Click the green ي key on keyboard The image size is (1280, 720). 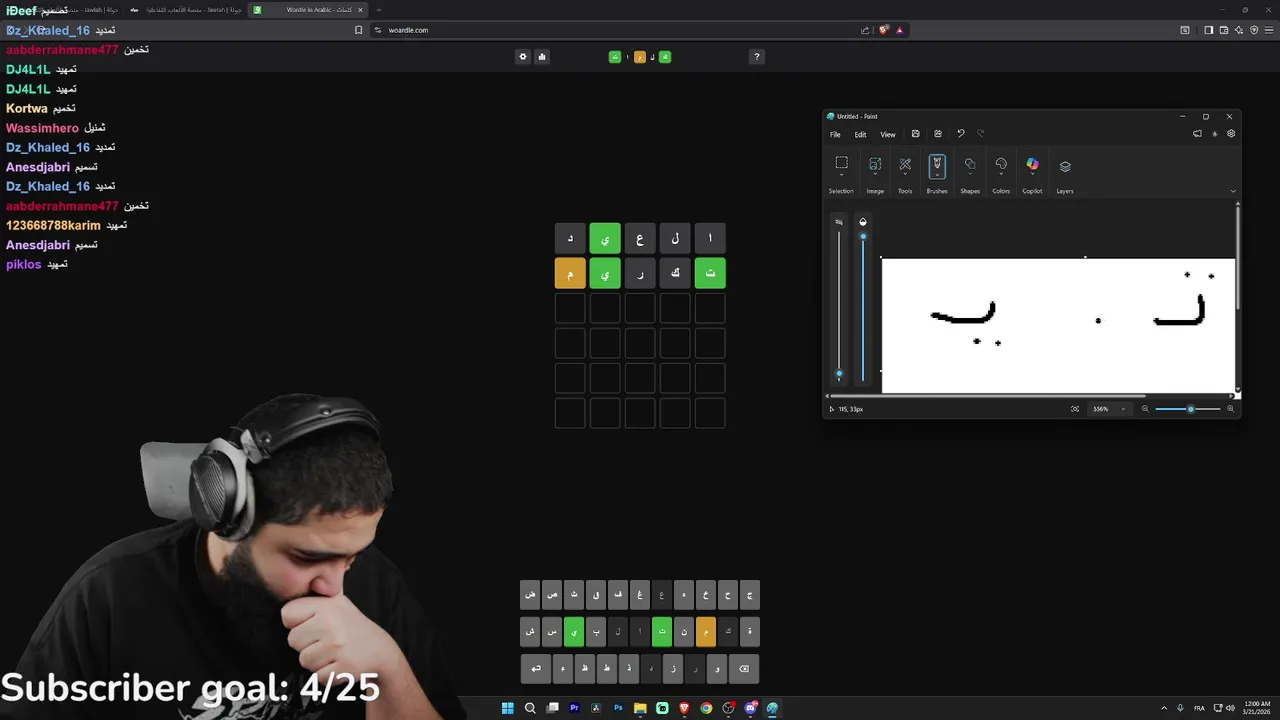[x=573, y=632]
